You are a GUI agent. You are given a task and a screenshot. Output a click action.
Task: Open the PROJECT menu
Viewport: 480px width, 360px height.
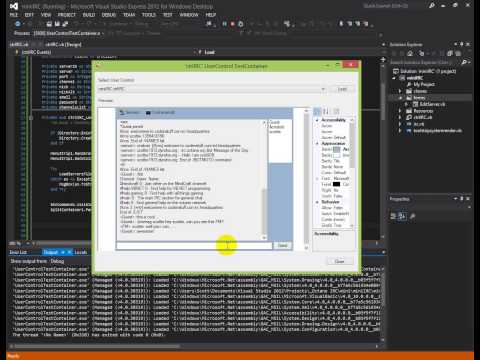(x=67, y=15)
